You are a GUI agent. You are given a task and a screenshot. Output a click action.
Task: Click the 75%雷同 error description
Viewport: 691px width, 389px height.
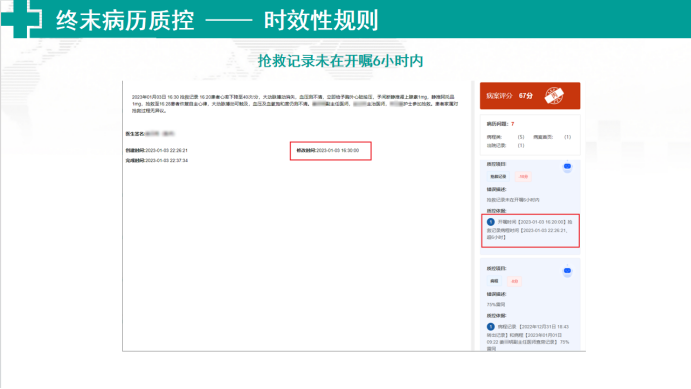pyautogui.click(x=496, y=304)
